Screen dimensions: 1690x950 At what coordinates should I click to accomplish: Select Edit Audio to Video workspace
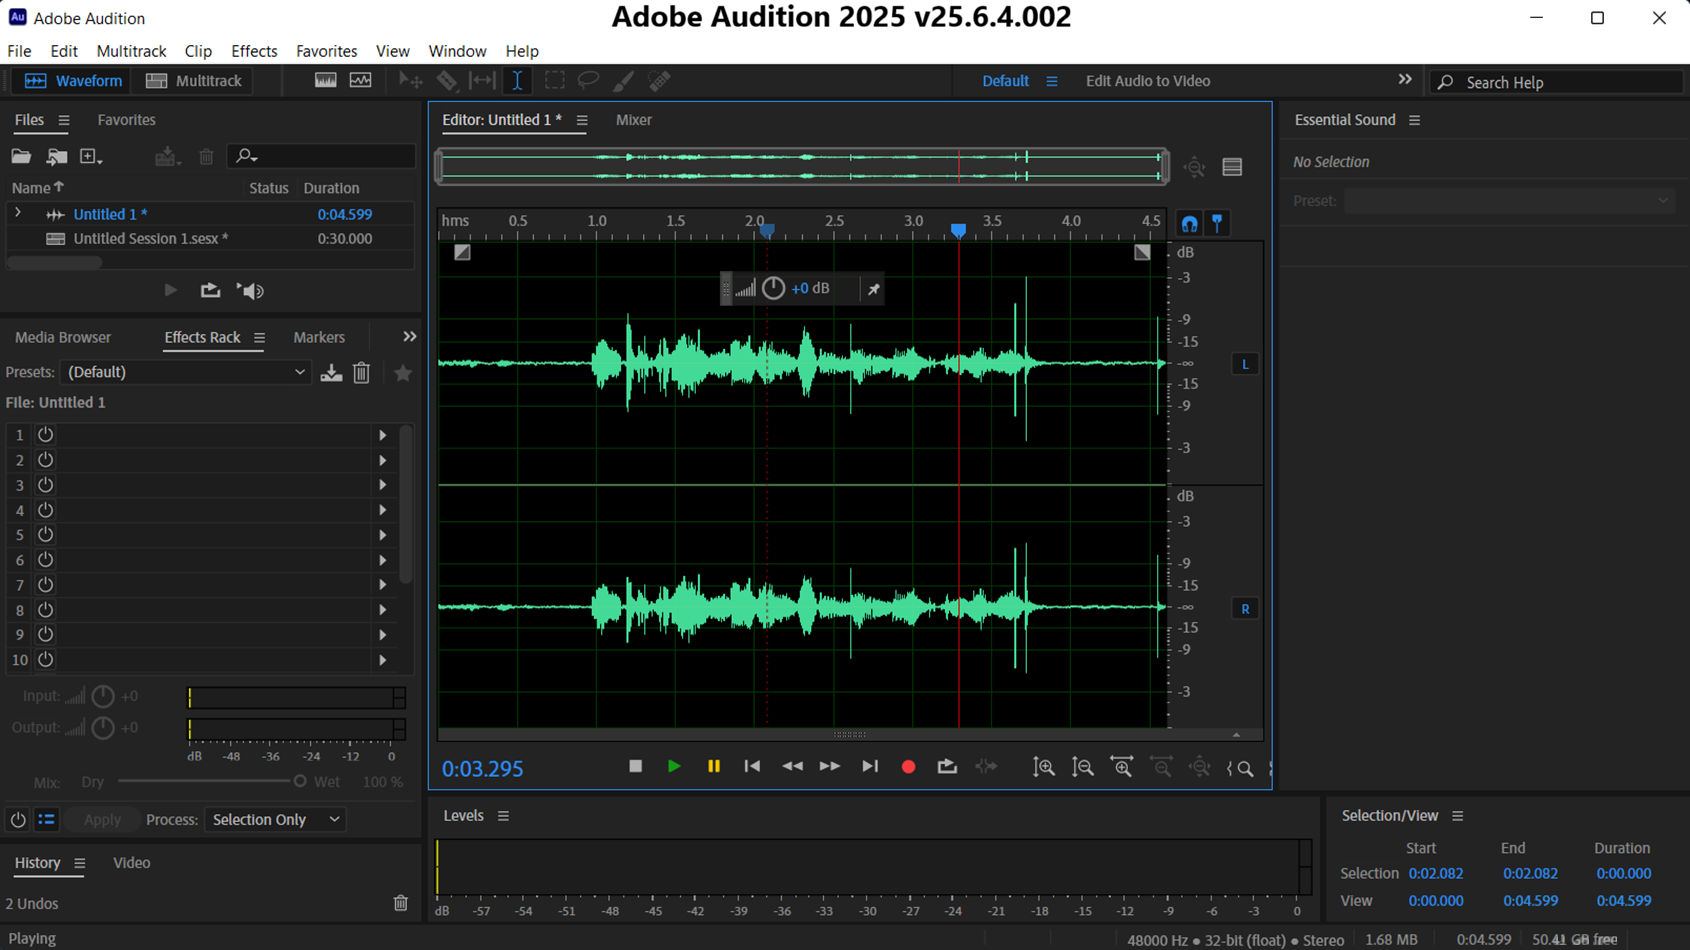(1147, 81)
